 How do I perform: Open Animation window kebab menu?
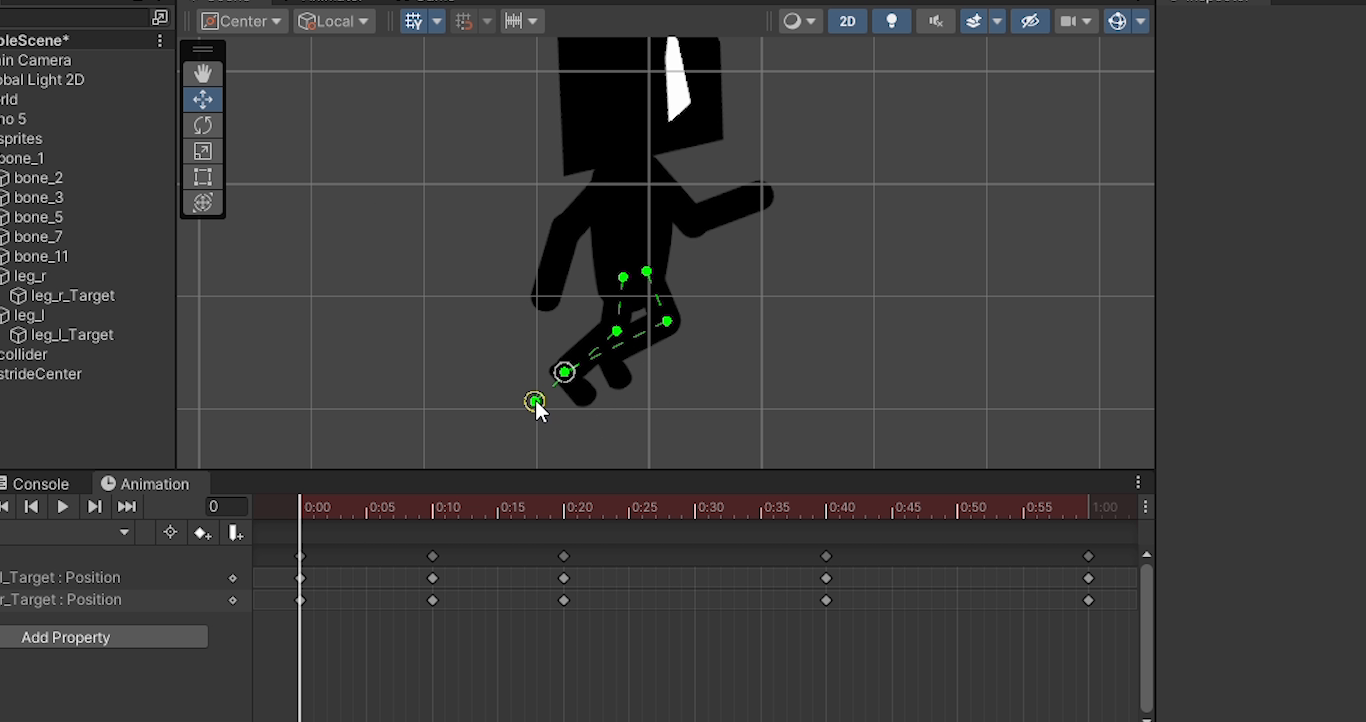(1138, 483)
